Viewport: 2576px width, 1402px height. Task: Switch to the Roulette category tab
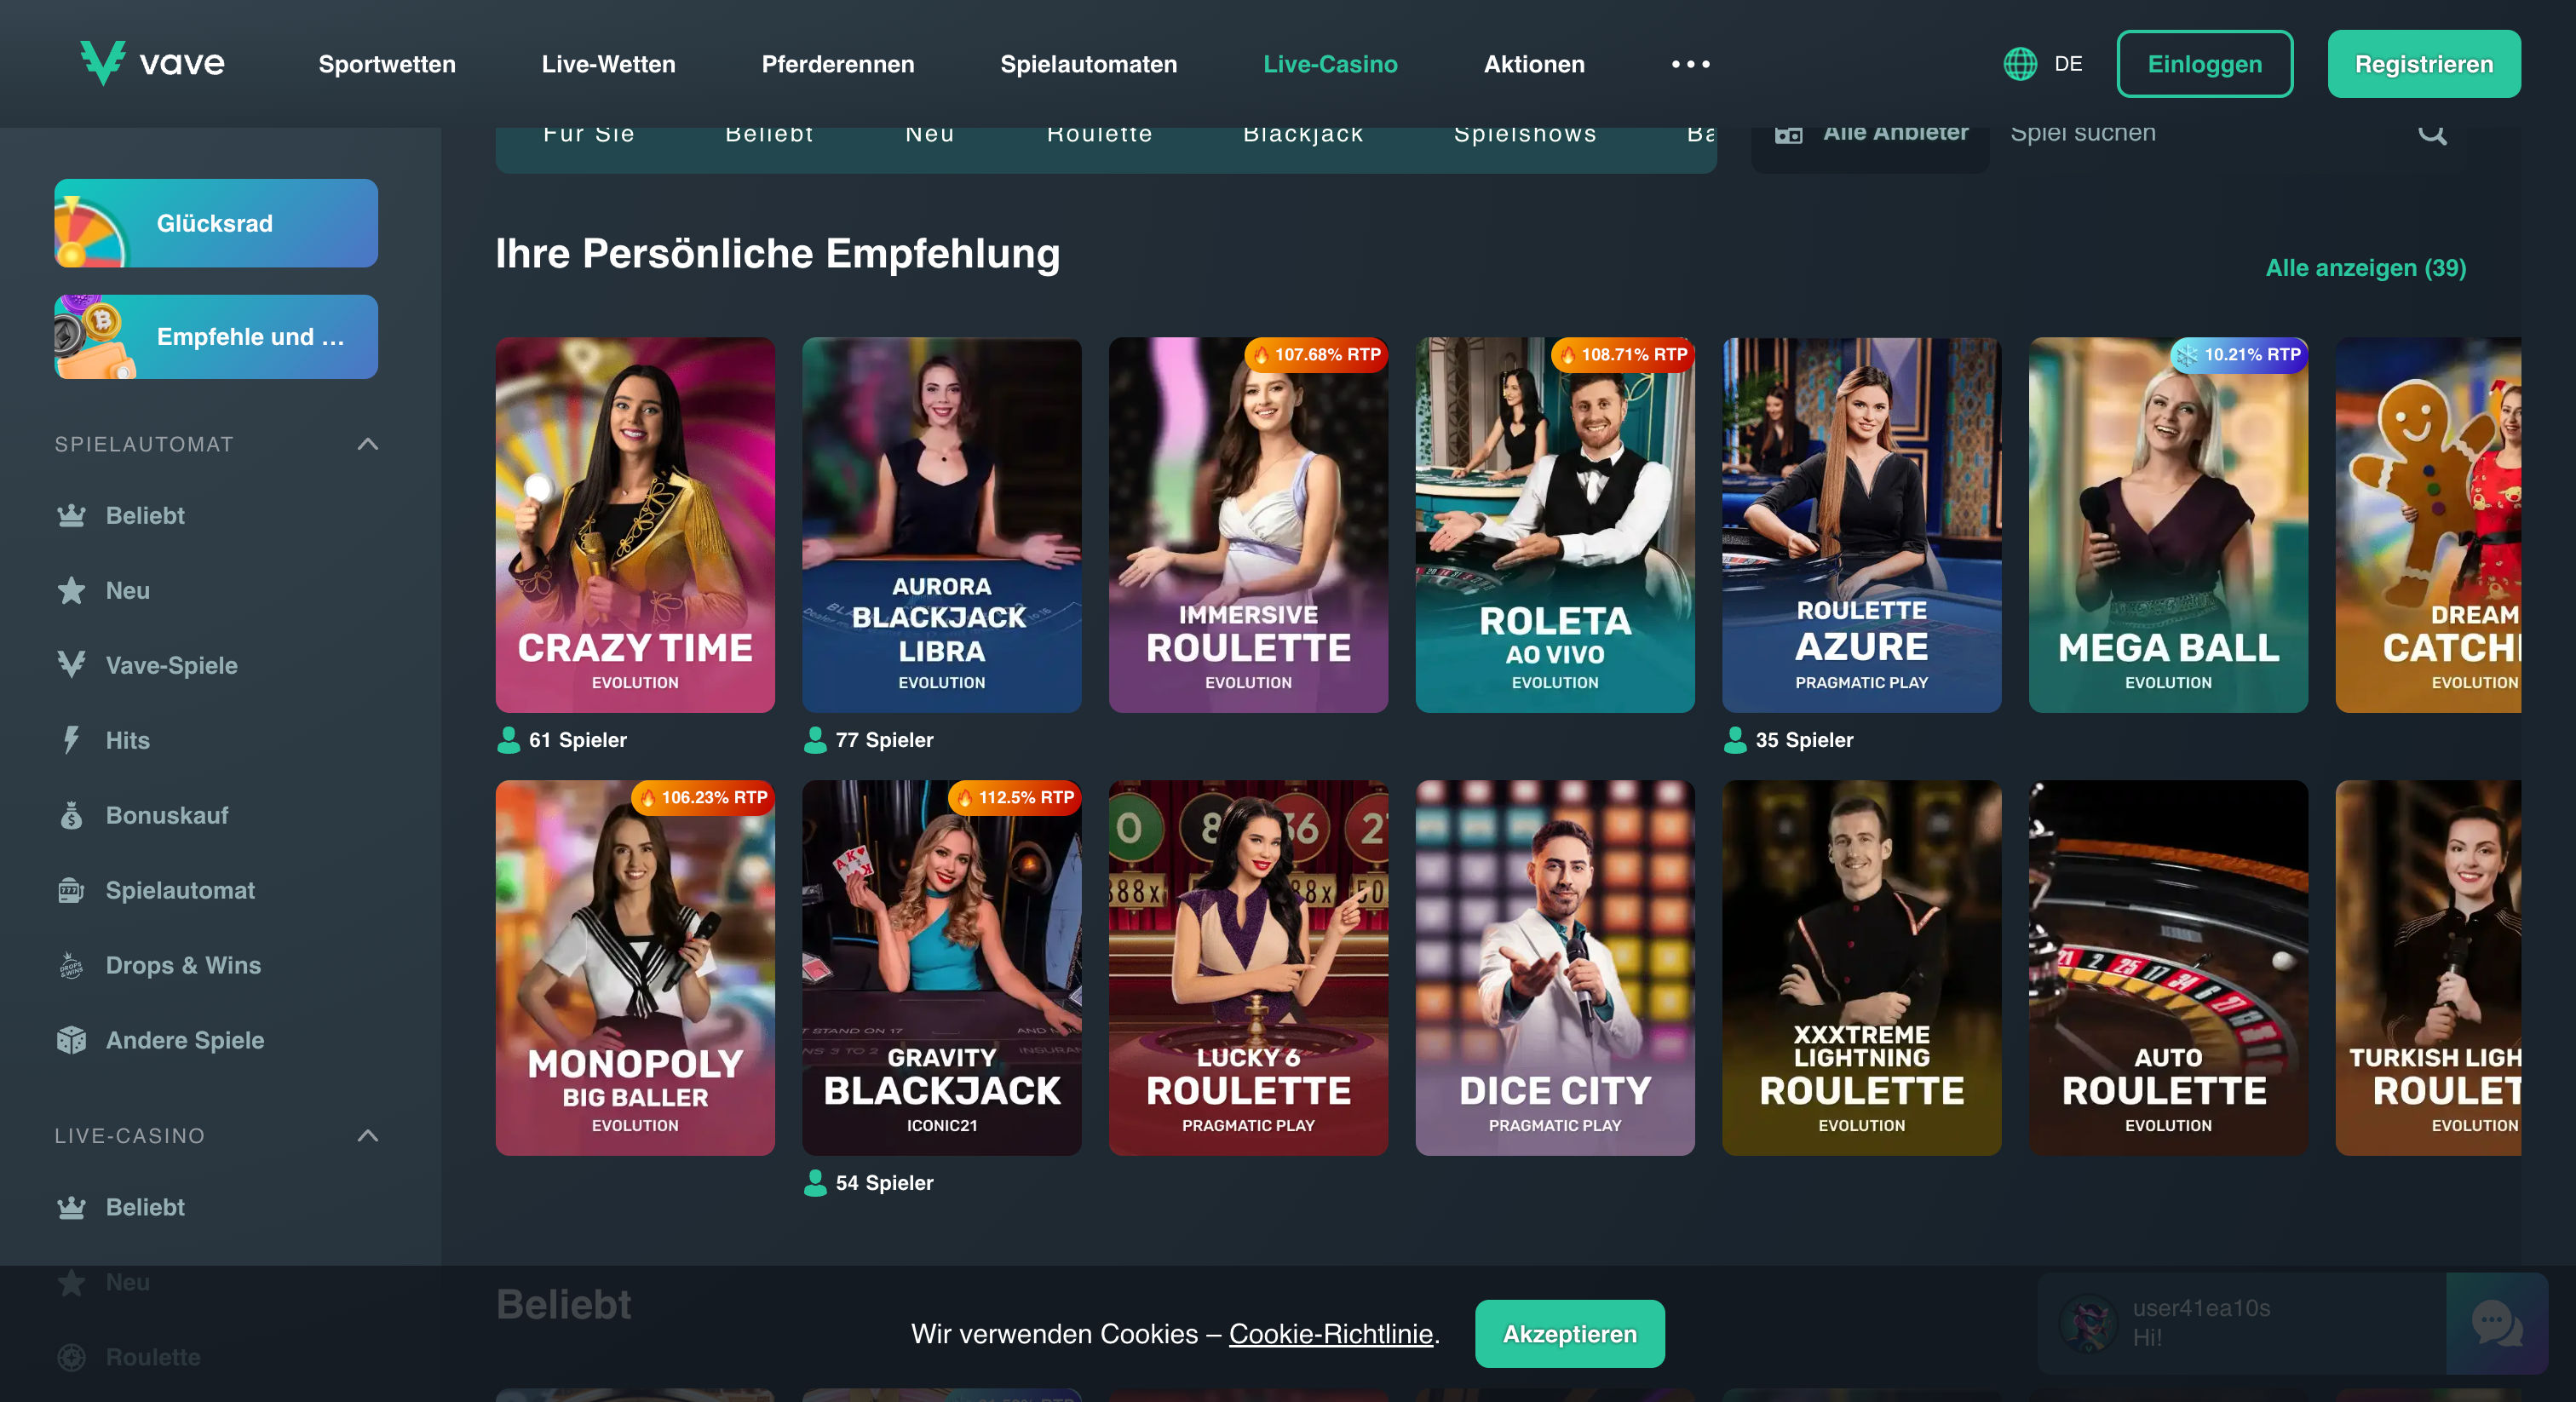tap(1099, 134)
